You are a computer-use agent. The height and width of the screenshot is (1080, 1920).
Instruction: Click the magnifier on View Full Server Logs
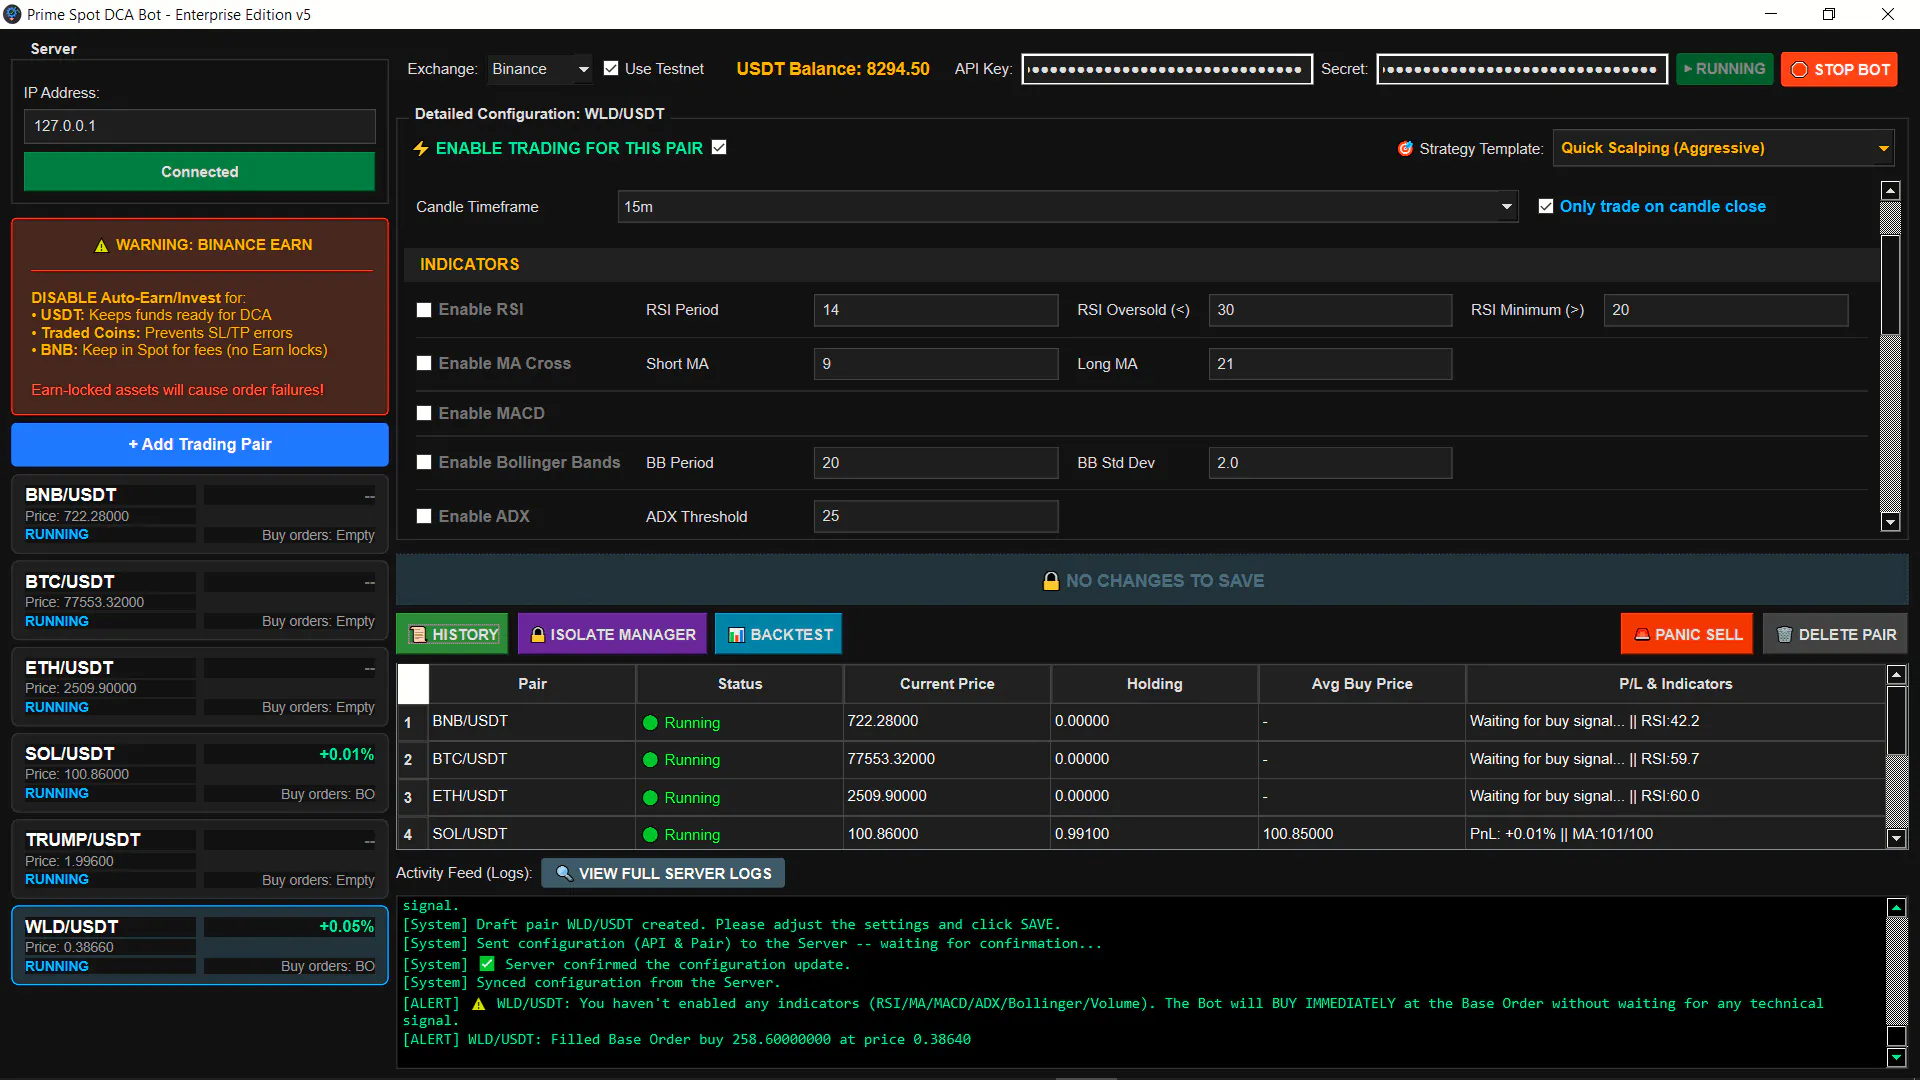[564, 873]
